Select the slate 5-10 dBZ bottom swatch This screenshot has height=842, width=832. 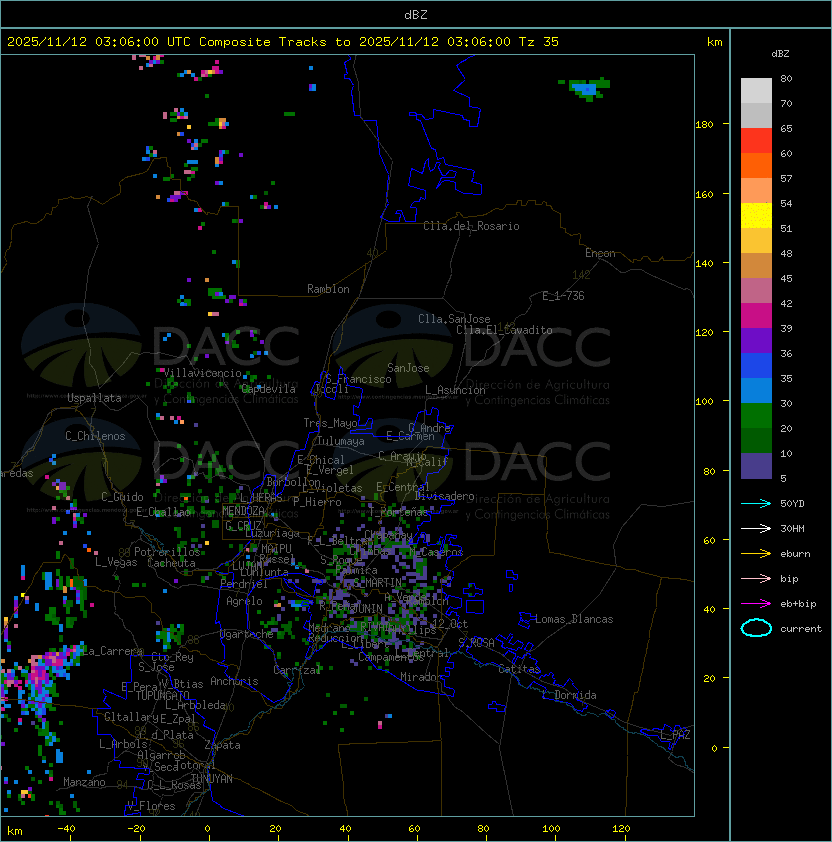pos(756,466)
